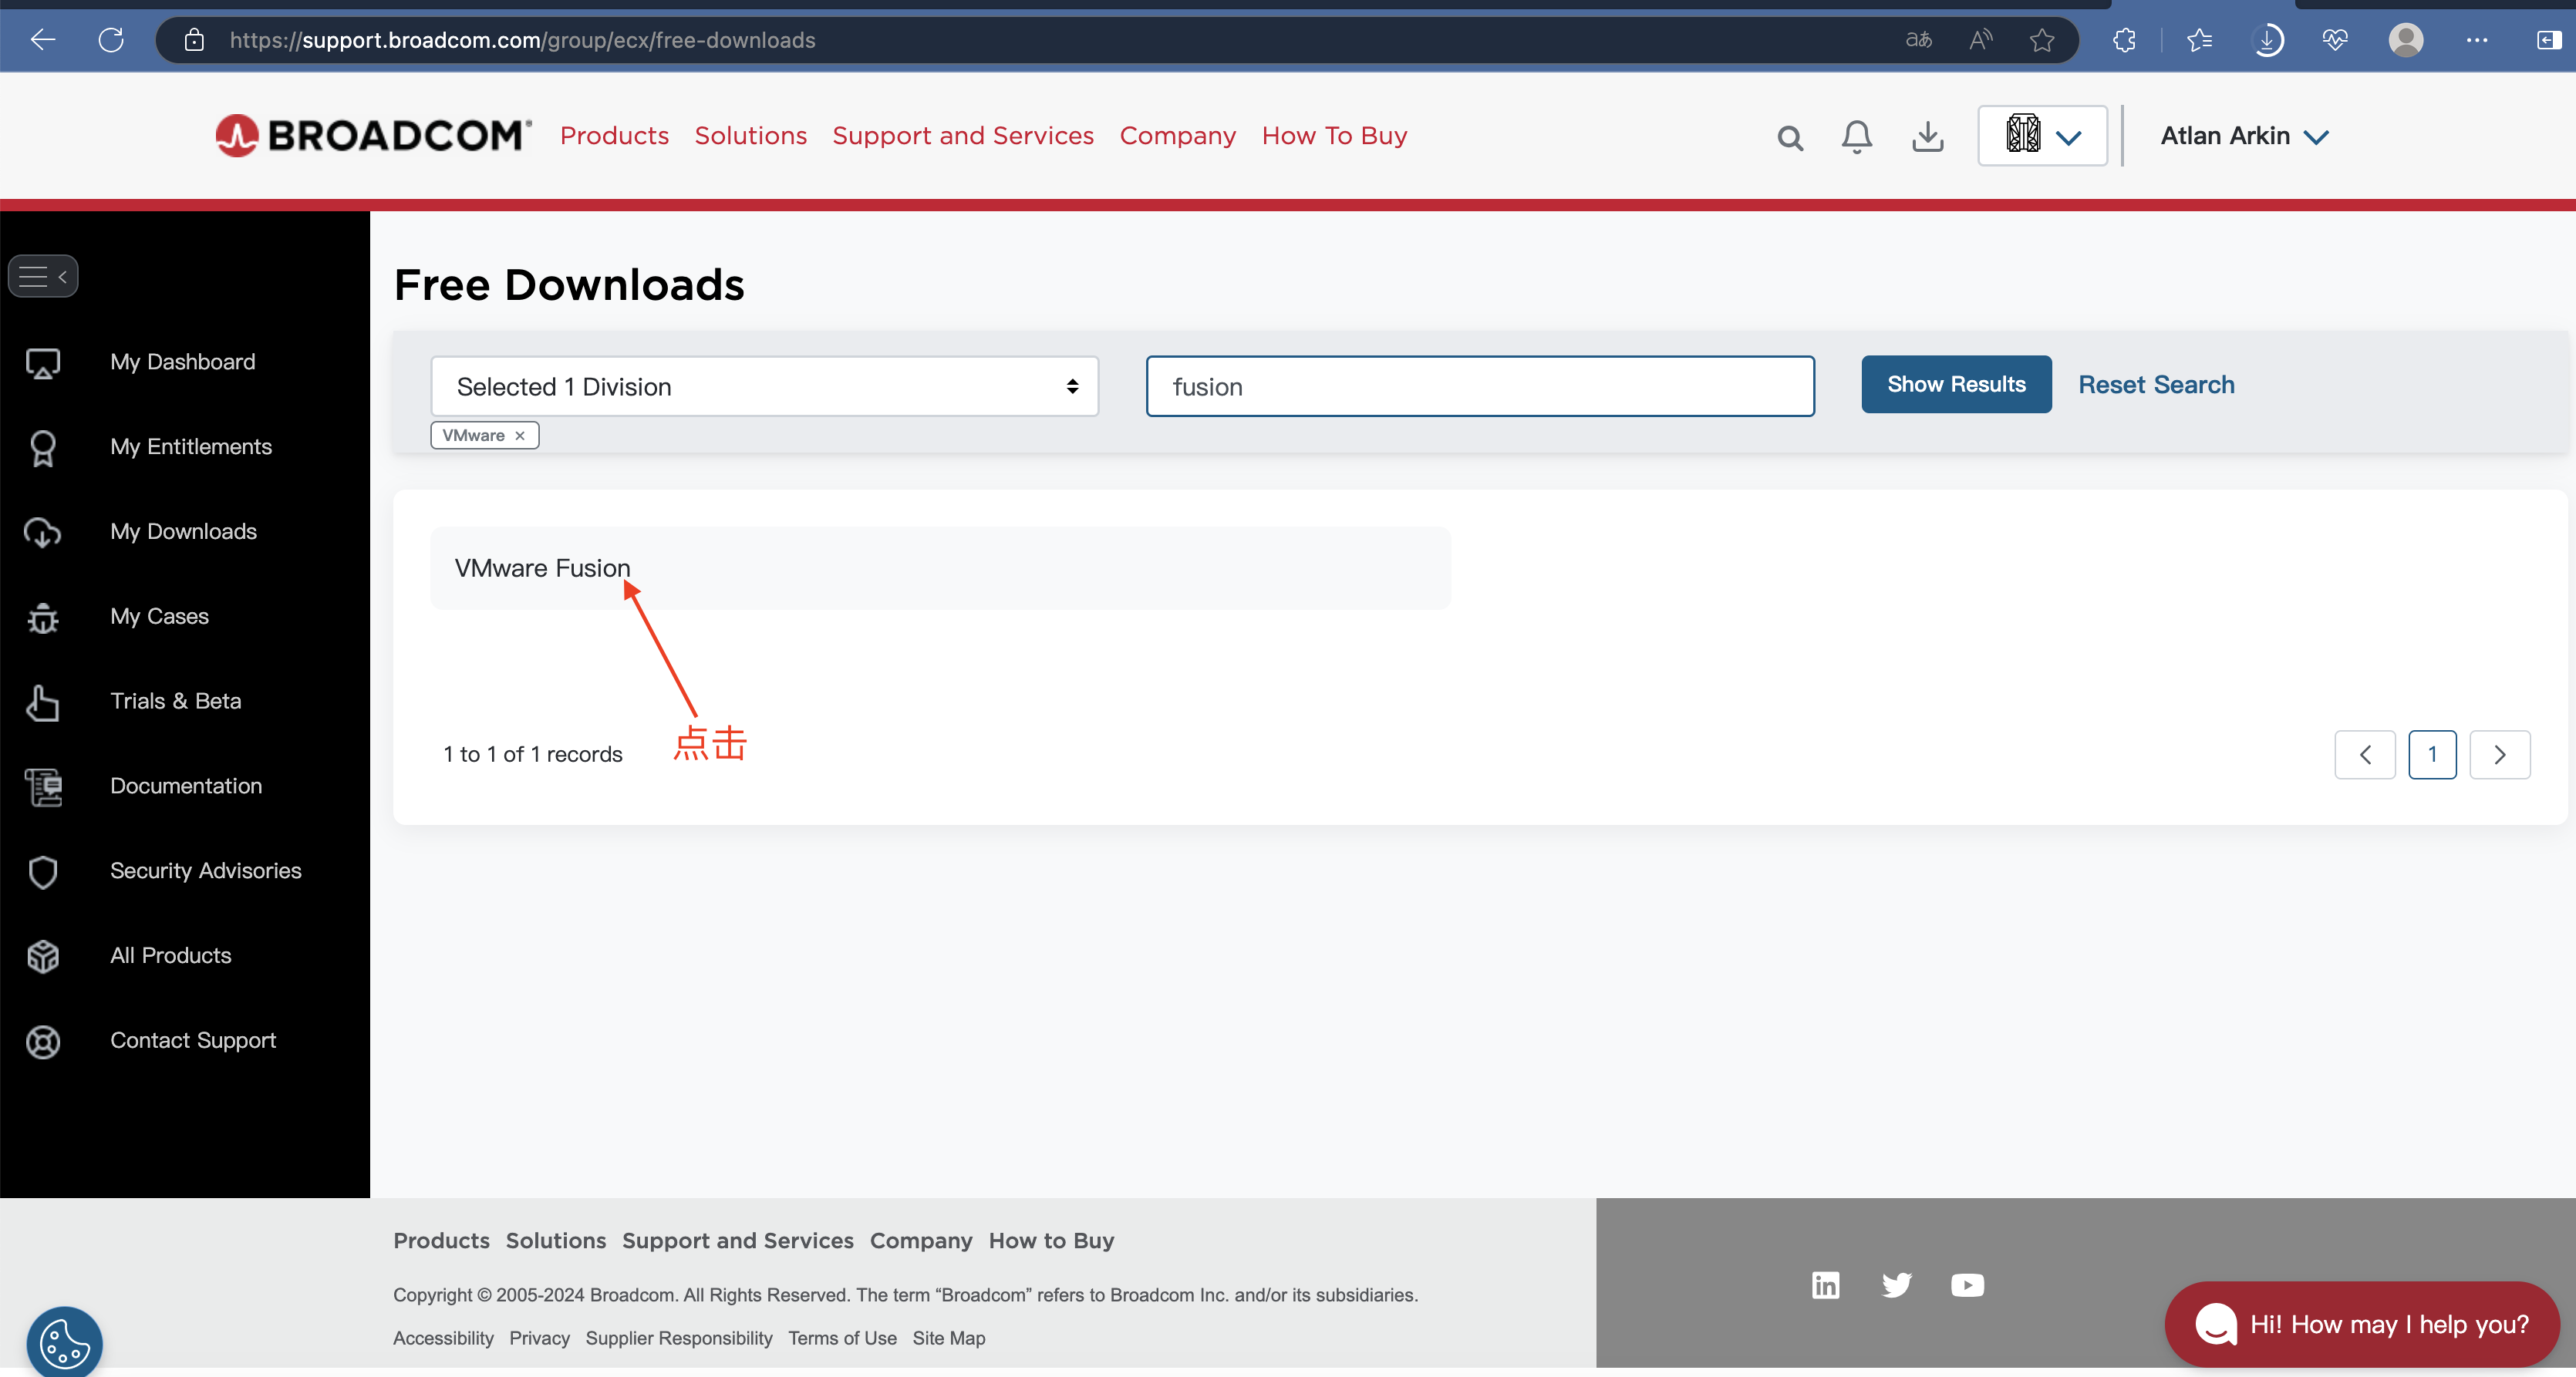
Task: Open Trials & Beta in sidebar
Action: click(x=176, y=701)
